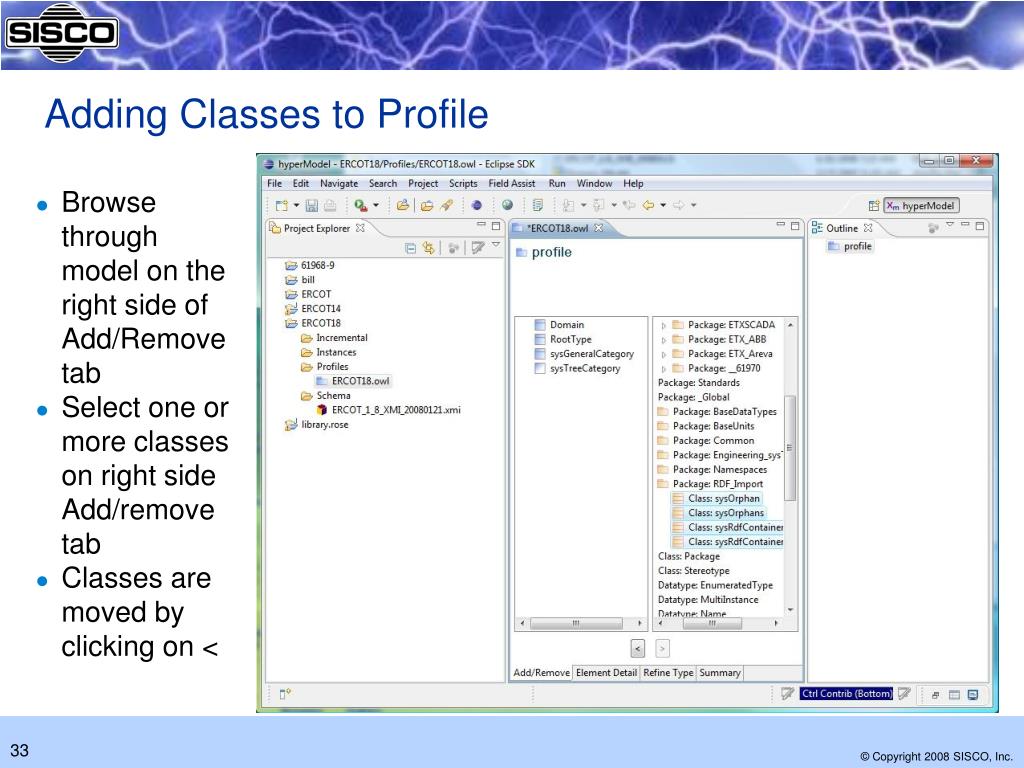This screenshot has width=1024, height=768.
Task: Click the open folder with person icon
Action: [403, 205]
